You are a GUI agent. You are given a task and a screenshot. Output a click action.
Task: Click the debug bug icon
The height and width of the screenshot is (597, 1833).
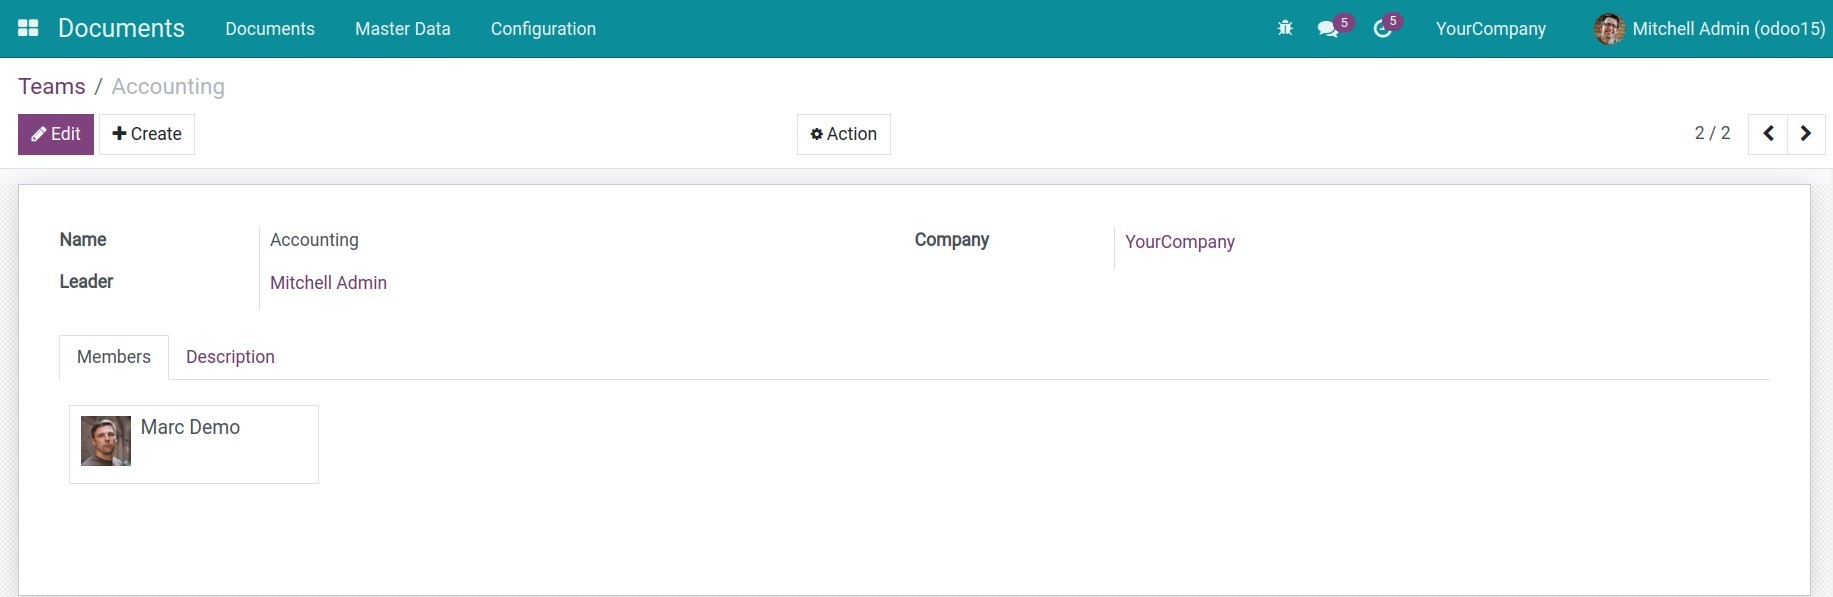click(x=1285, y=28)
